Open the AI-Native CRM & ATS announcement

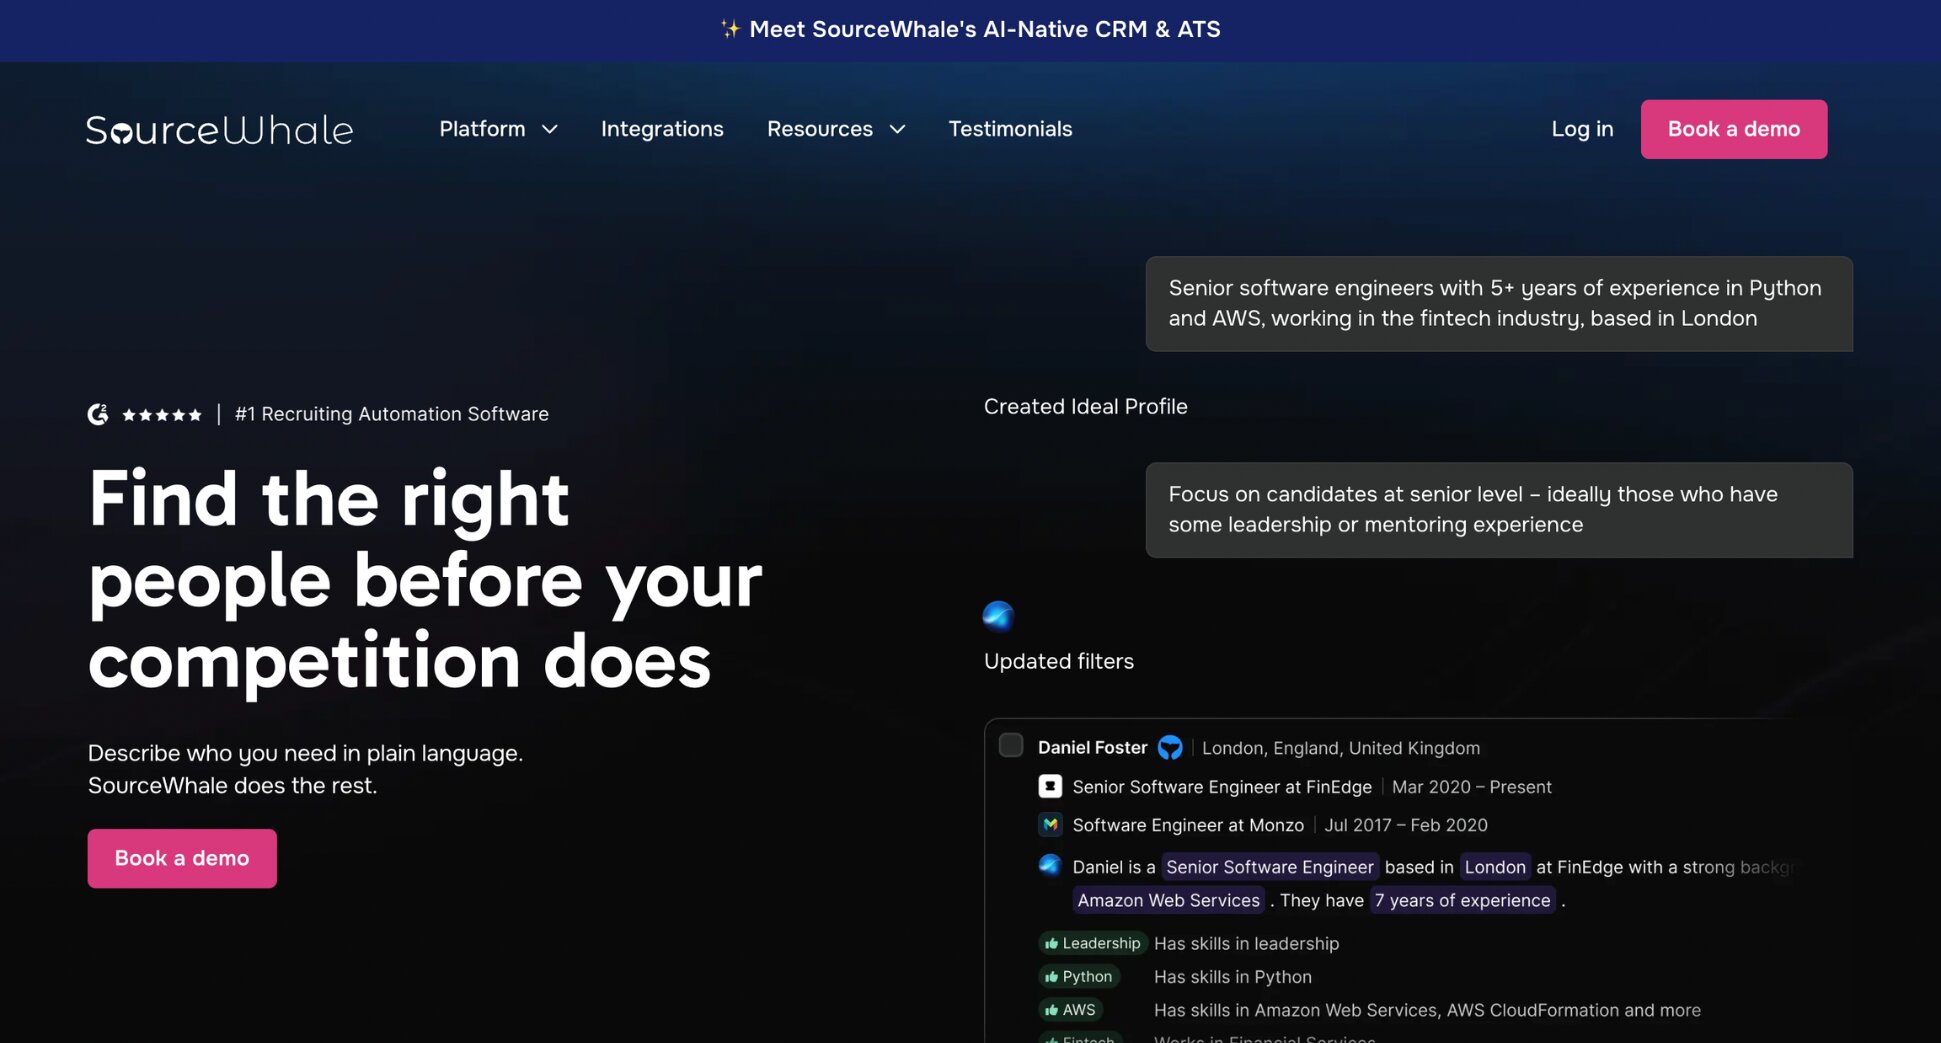tap(970, 30)
